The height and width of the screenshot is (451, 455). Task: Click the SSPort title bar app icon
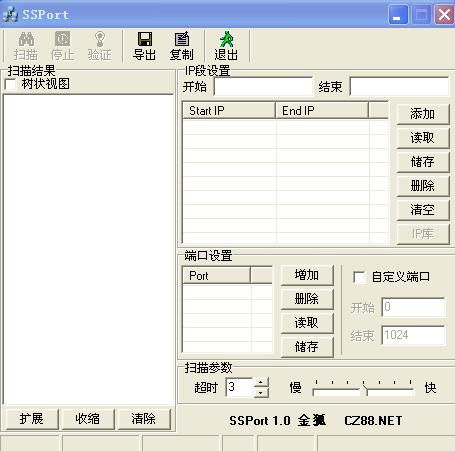tap(10, 15)
